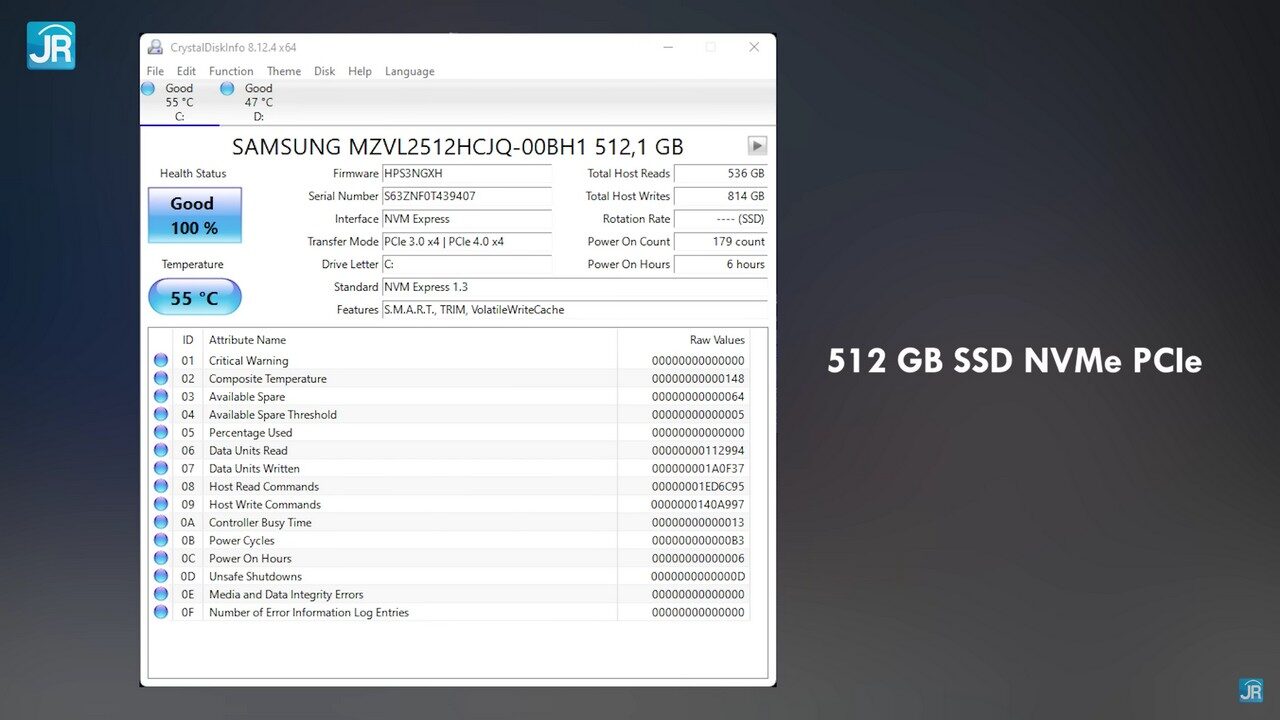Click the Good 100% health status button
Screen dimensions: 1280x720
pos(194,214)
